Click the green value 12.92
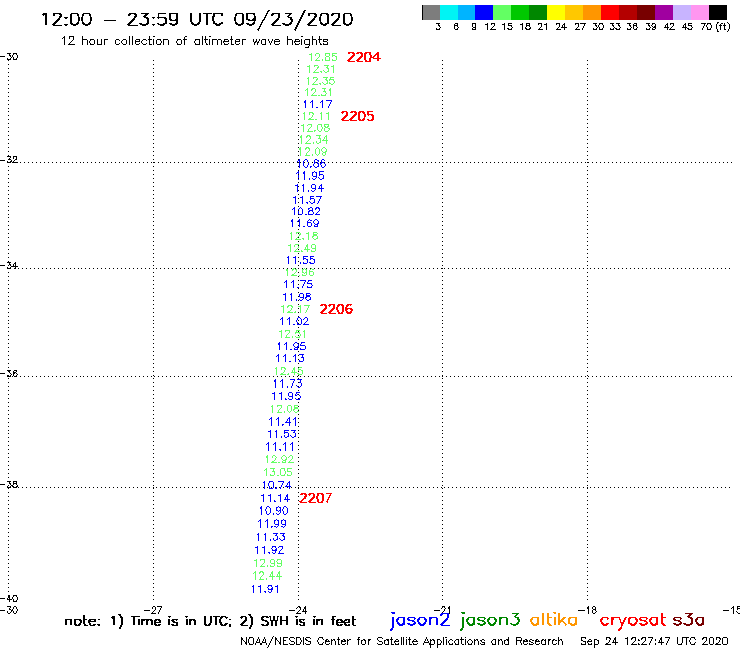 pos(279,459)
